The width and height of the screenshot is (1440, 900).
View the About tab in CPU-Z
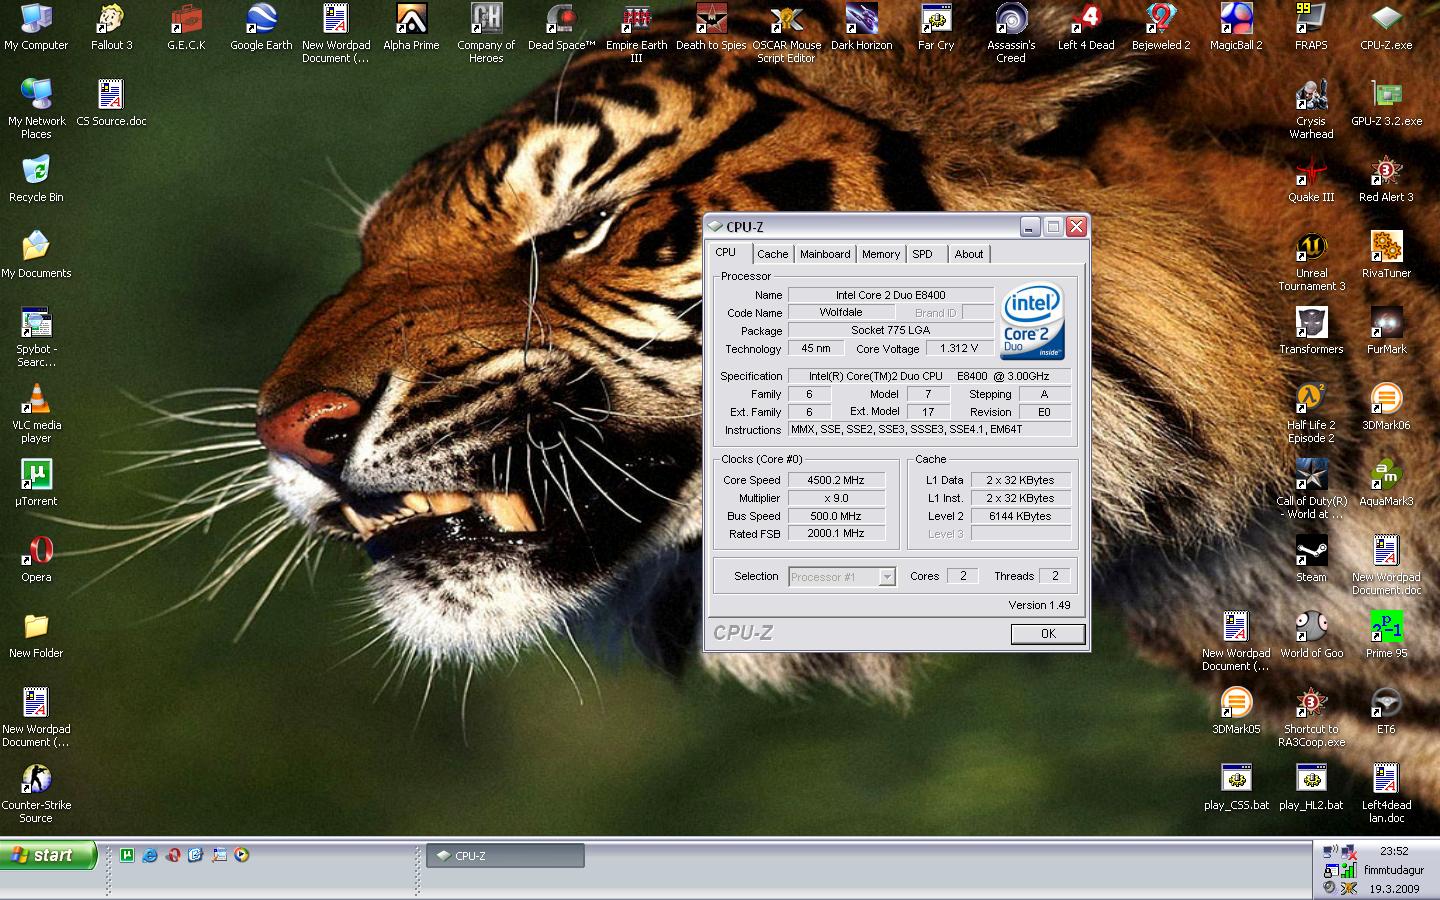tap(968, 254)
